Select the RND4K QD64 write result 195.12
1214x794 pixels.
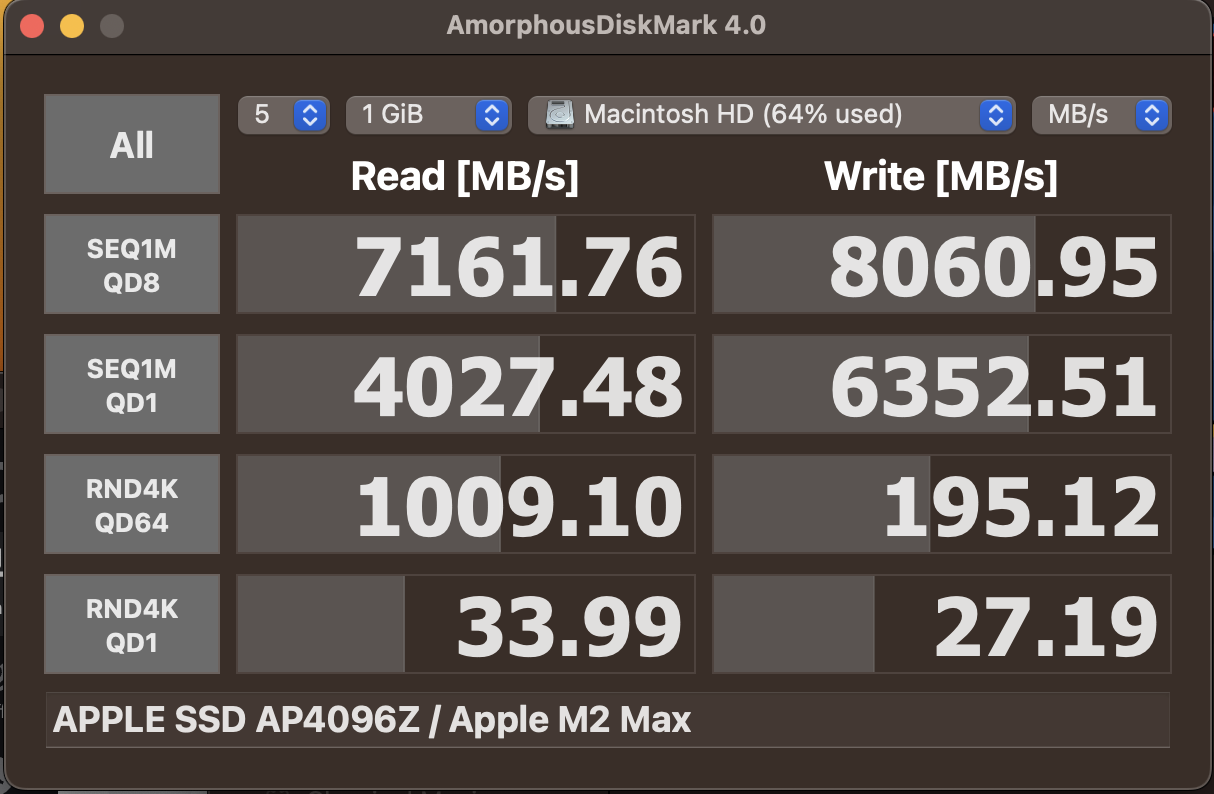pos(941,503)
